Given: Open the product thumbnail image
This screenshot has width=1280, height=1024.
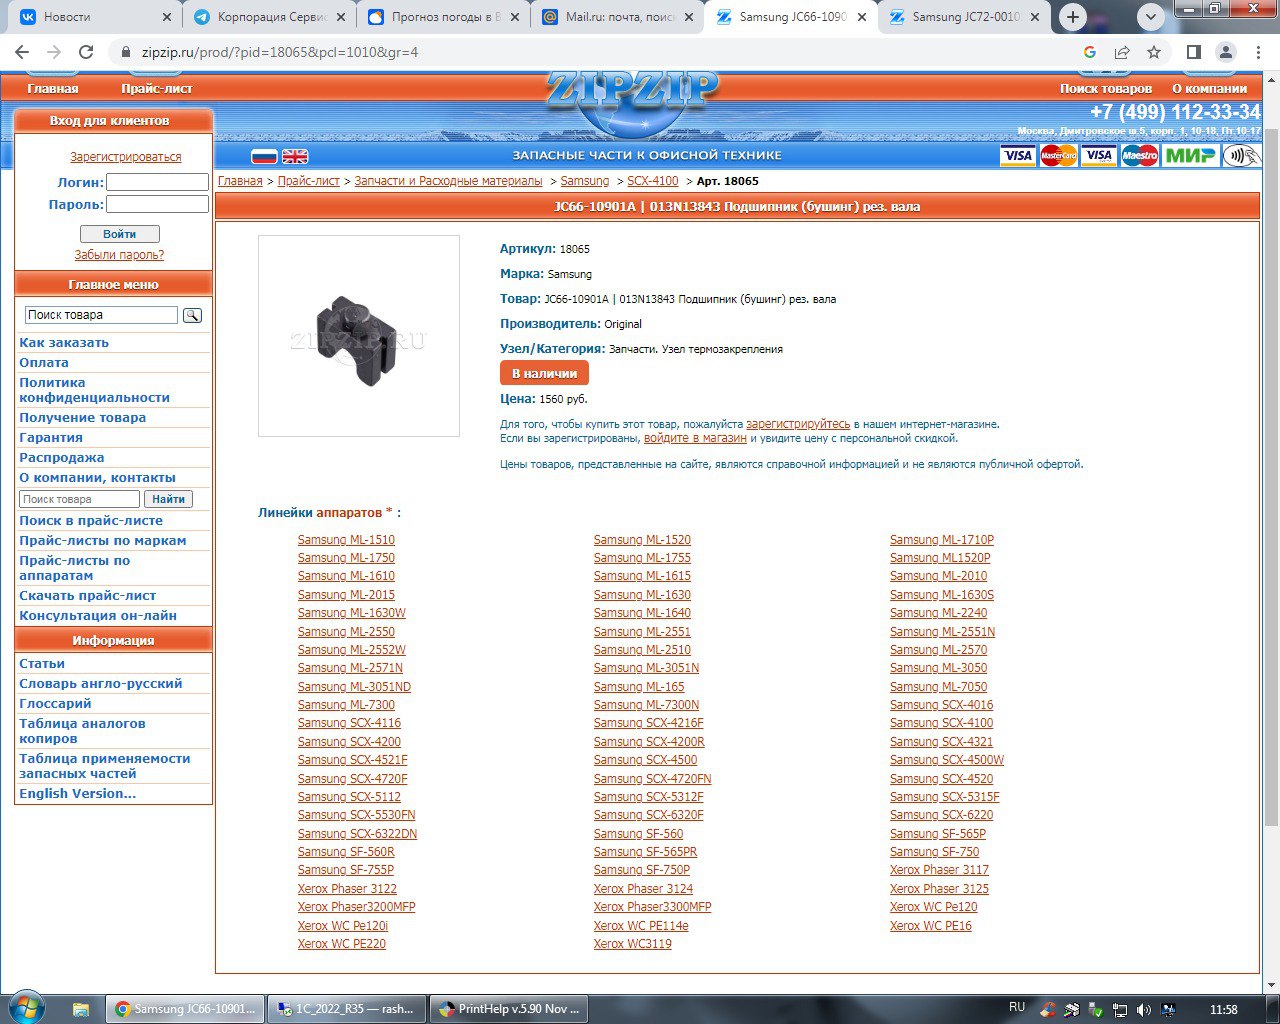Looking at the screenshot, I should point(359,336).
